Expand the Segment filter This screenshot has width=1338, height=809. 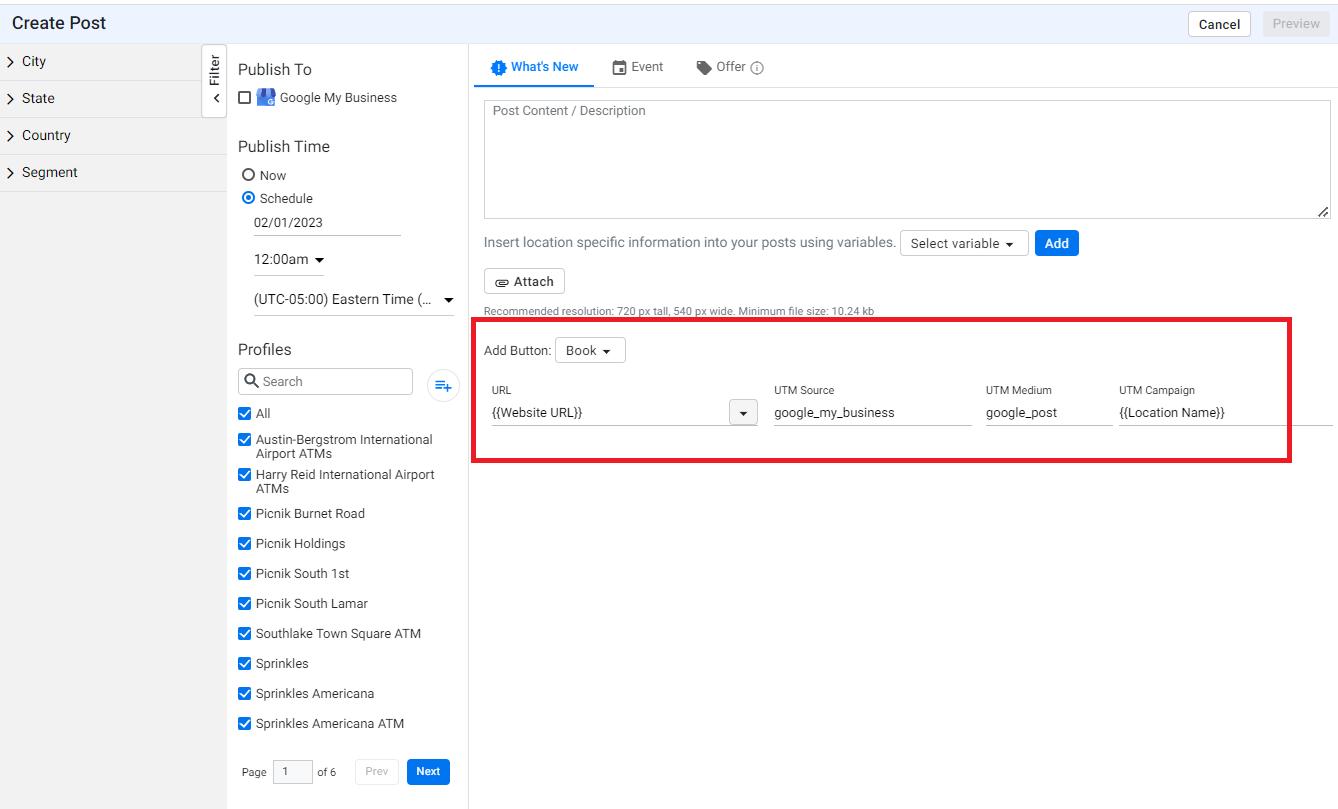pyautogui.click(x=113, y=173)
